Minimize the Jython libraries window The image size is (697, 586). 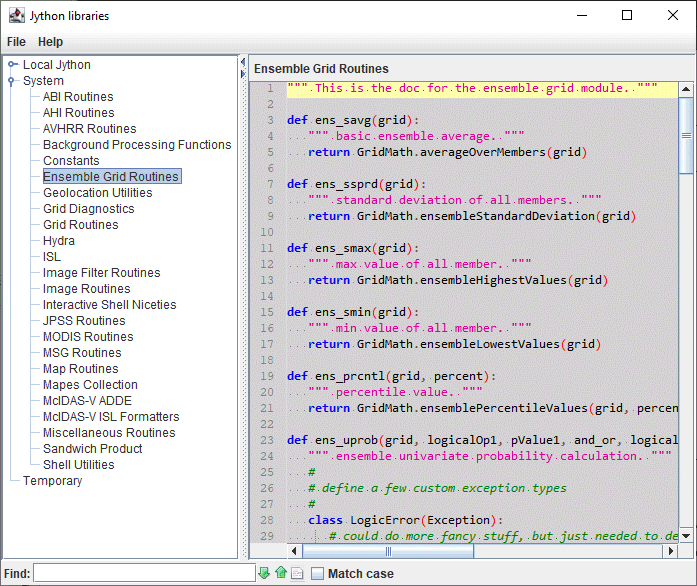point(582,16)
